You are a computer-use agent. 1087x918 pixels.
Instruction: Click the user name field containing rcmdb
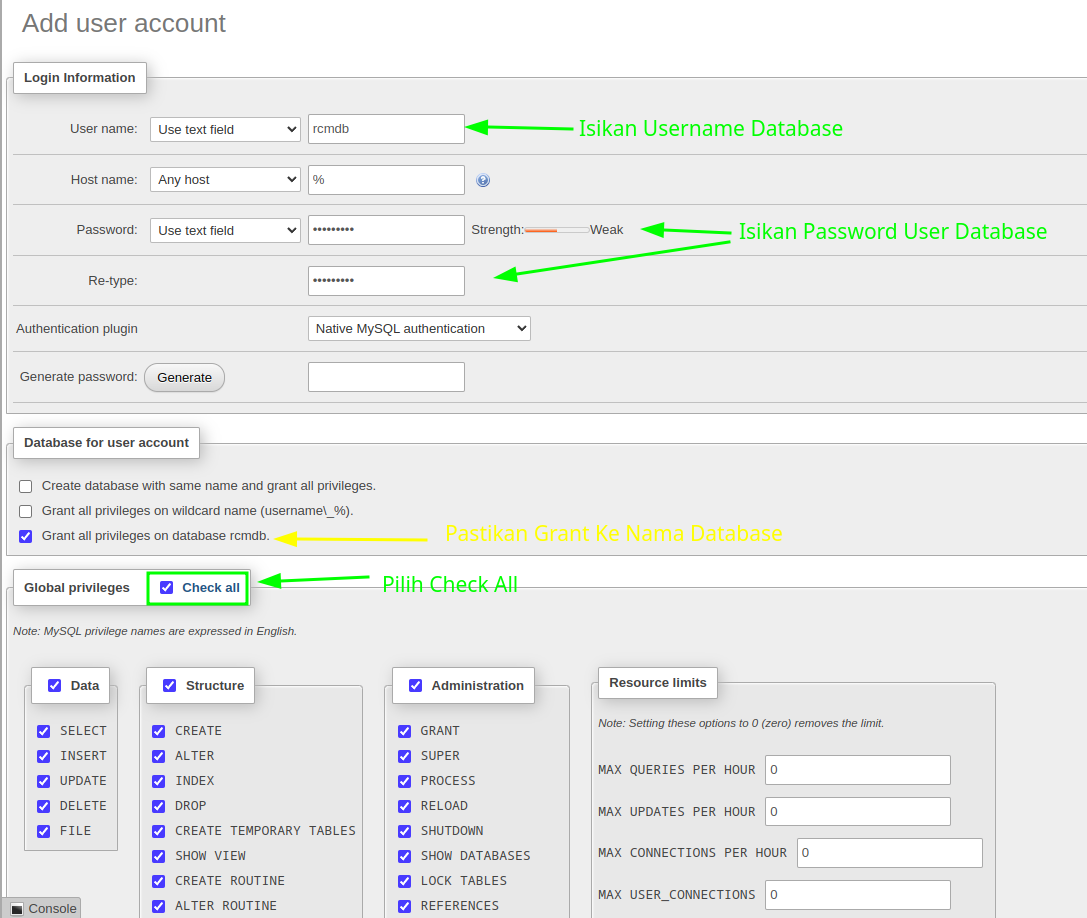pyautogui.click(x=386, y=129)
